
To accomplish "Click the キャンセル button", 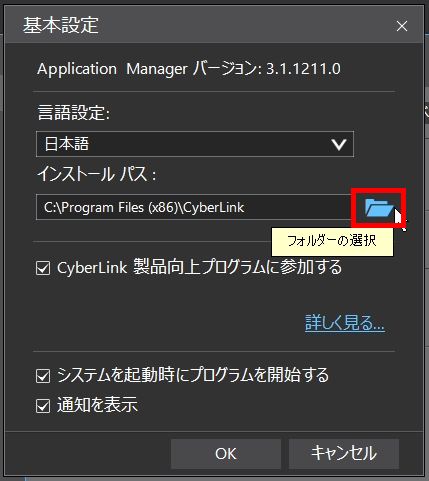I will (x=344, y=454).
